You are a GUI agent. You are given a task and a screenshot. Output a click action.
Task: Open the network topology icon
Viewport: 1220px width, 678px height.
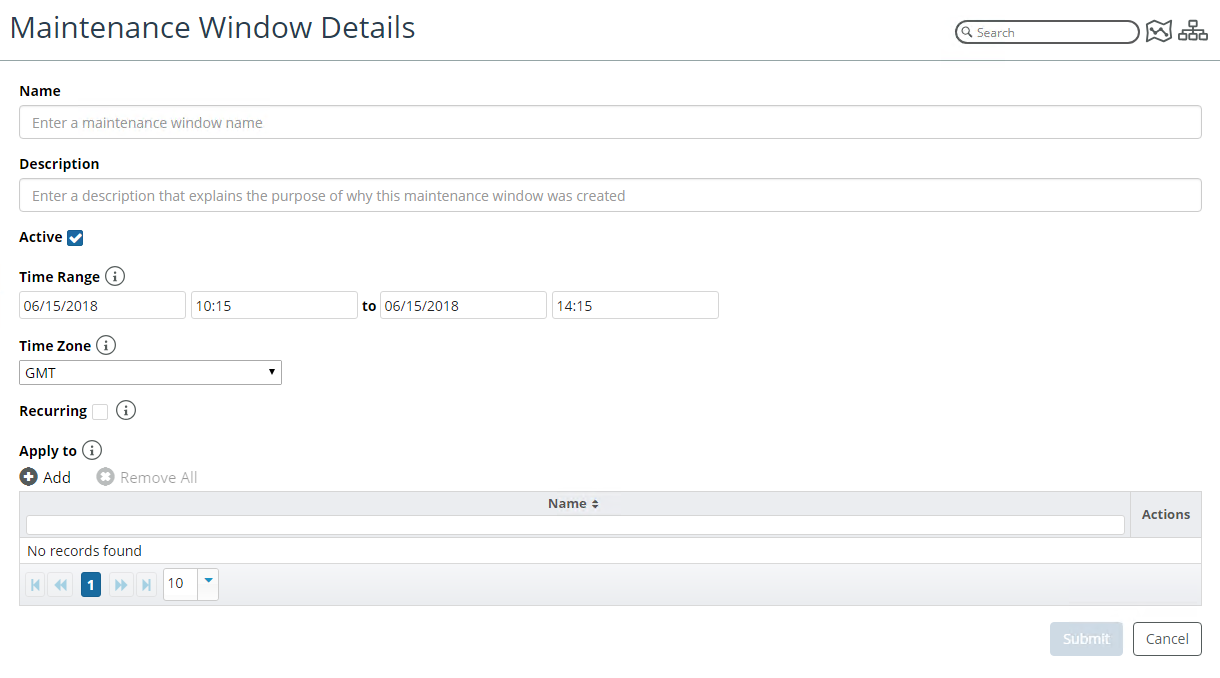coord(1192,32)
